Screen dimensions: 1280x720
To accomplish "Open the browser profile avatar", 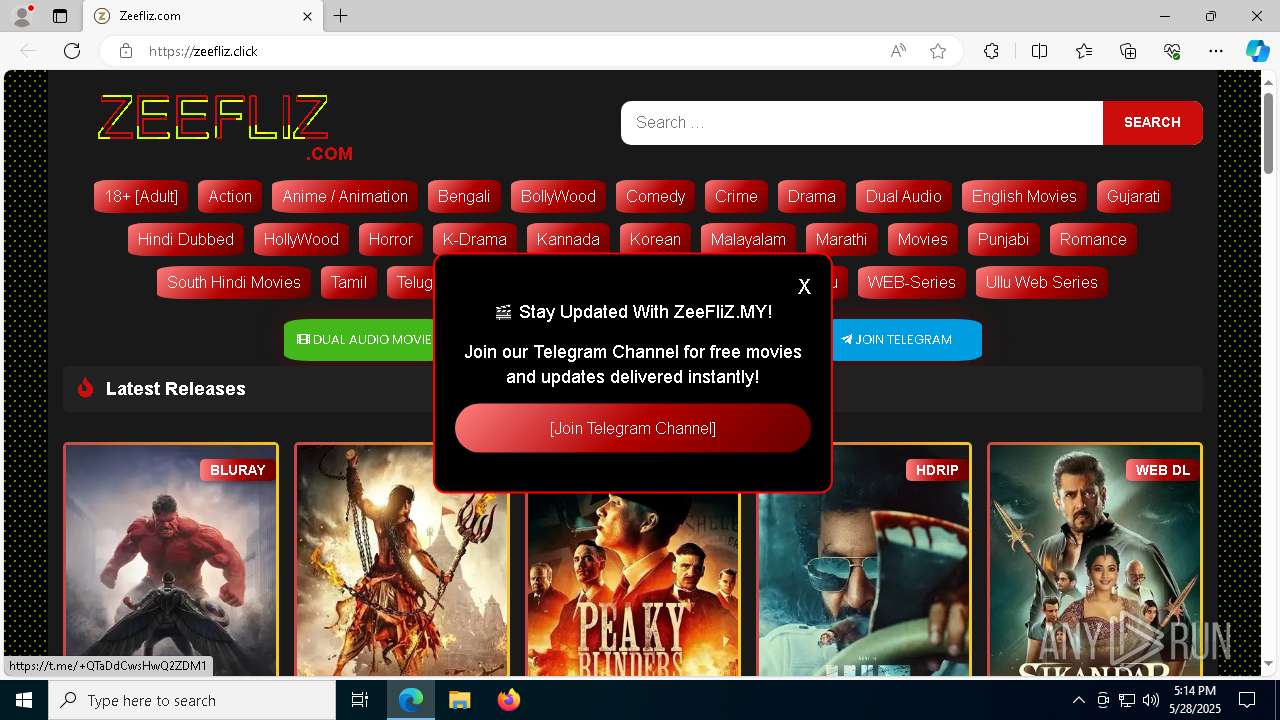I will coord(21,16).
